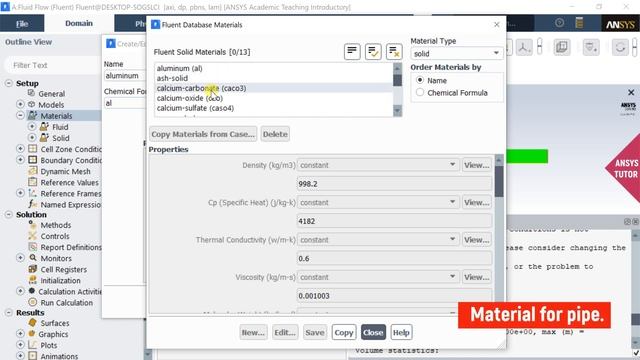Collapse the Solution tree section
Viewport: 640px width, 360px height.
(x=9, y=214)
